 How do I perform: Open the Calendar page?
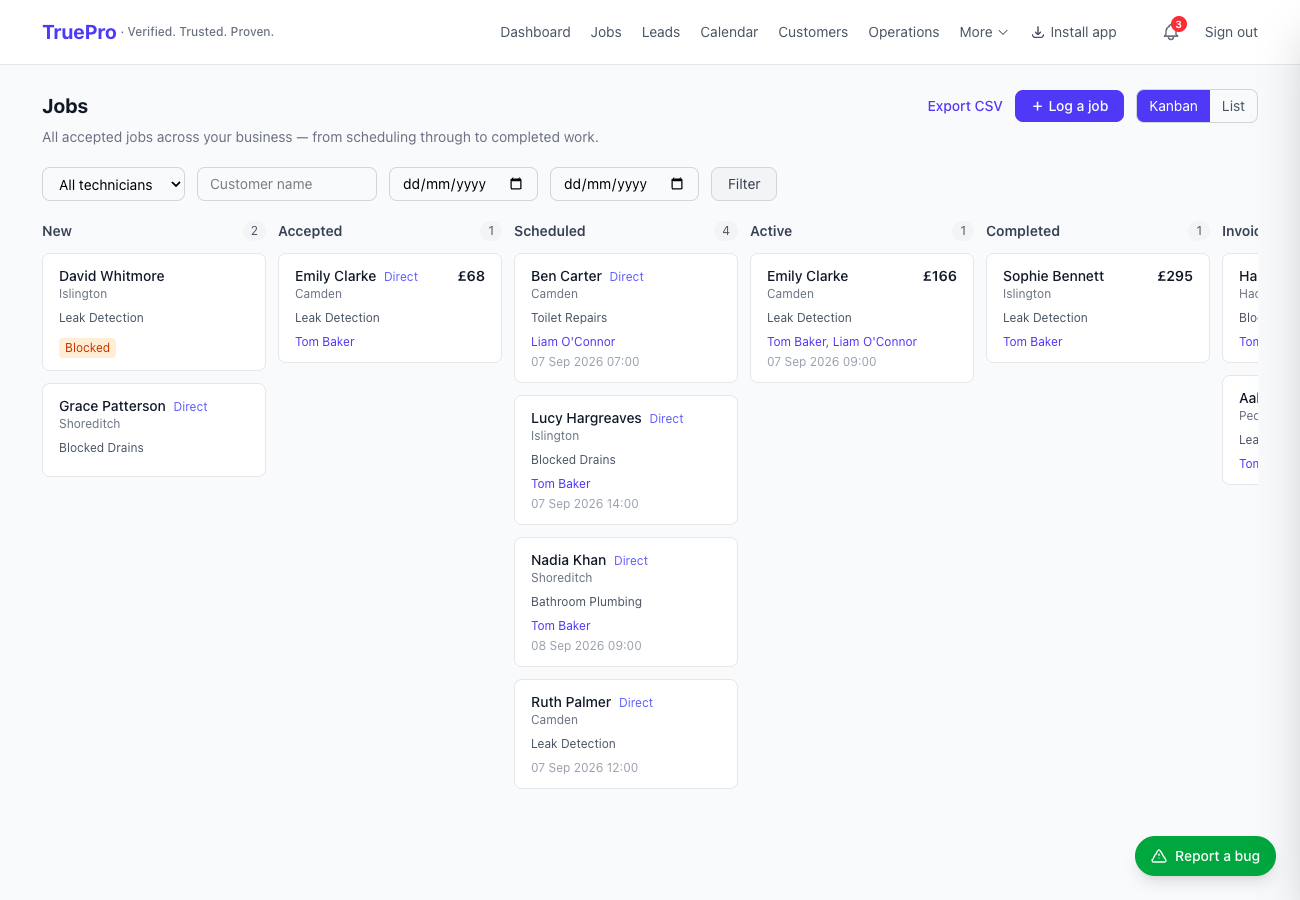(x=729, y=32)
